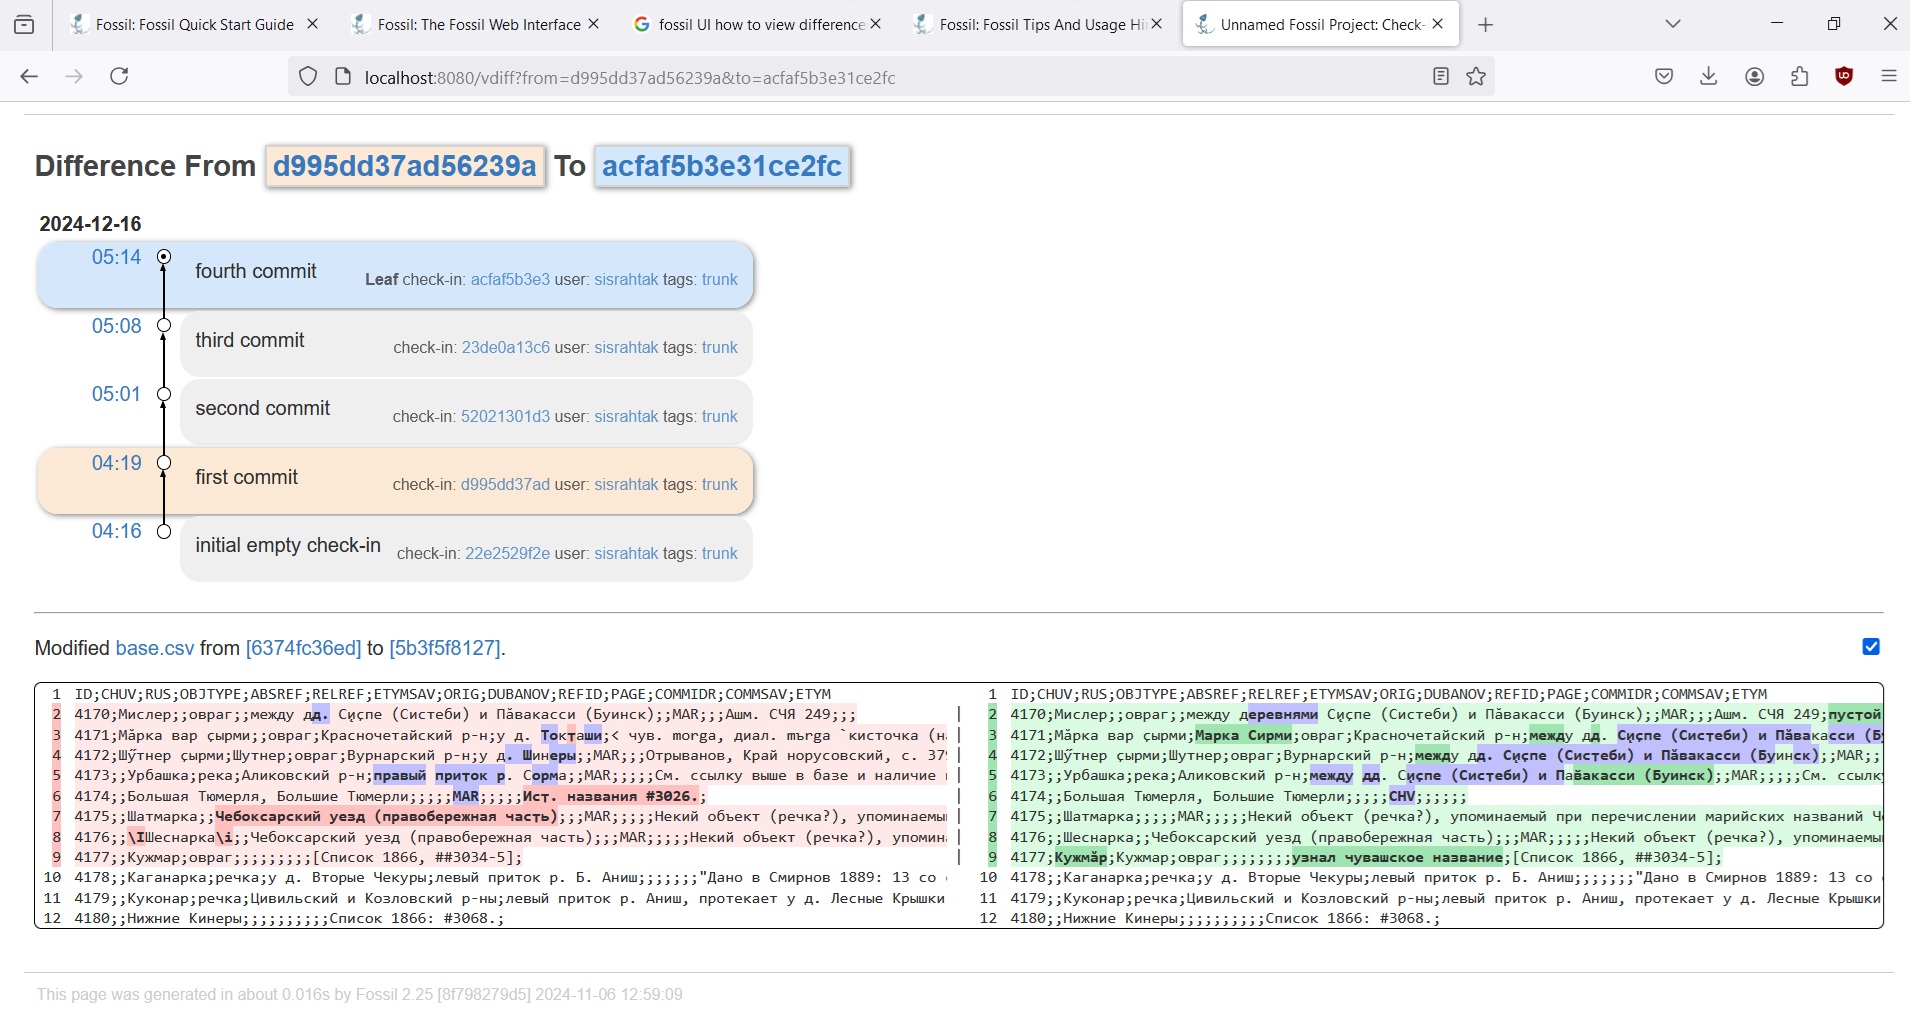Open the Reader view icon in address bar
Image resolution: width=1910 pixels, height=1013 pixels.
coord(1441,76)
